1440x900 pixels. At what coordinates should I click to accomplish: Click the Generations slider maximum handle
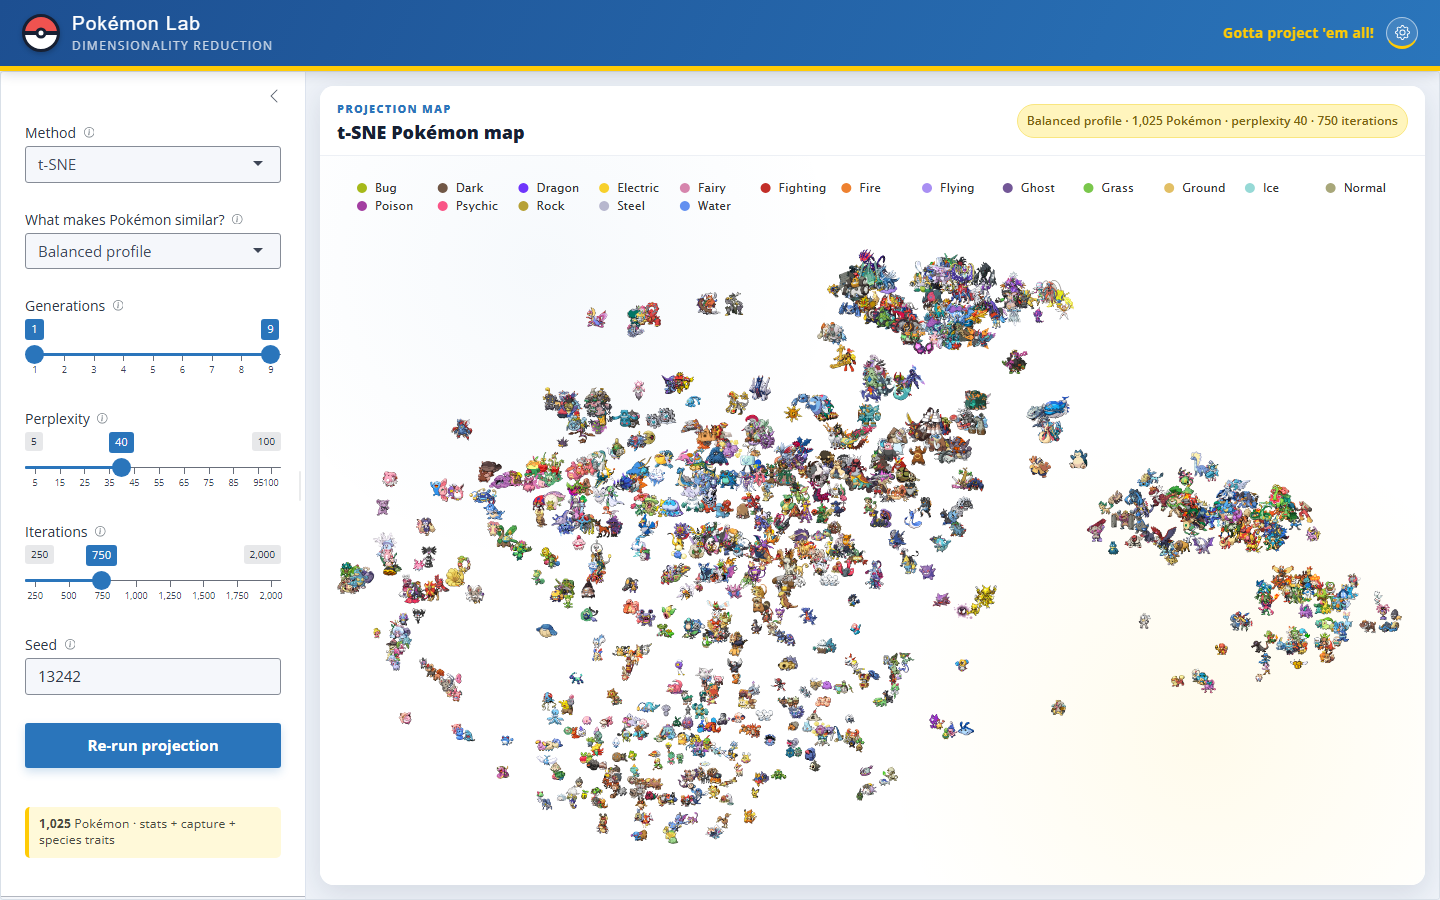[270, 354]
